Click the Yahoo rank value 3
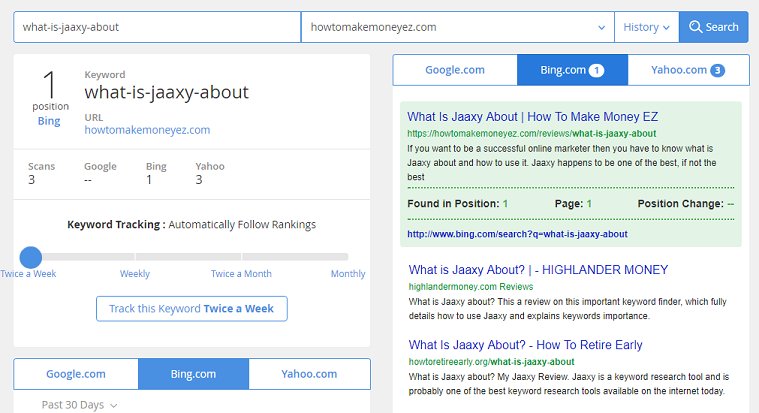 tap(199, 180)
